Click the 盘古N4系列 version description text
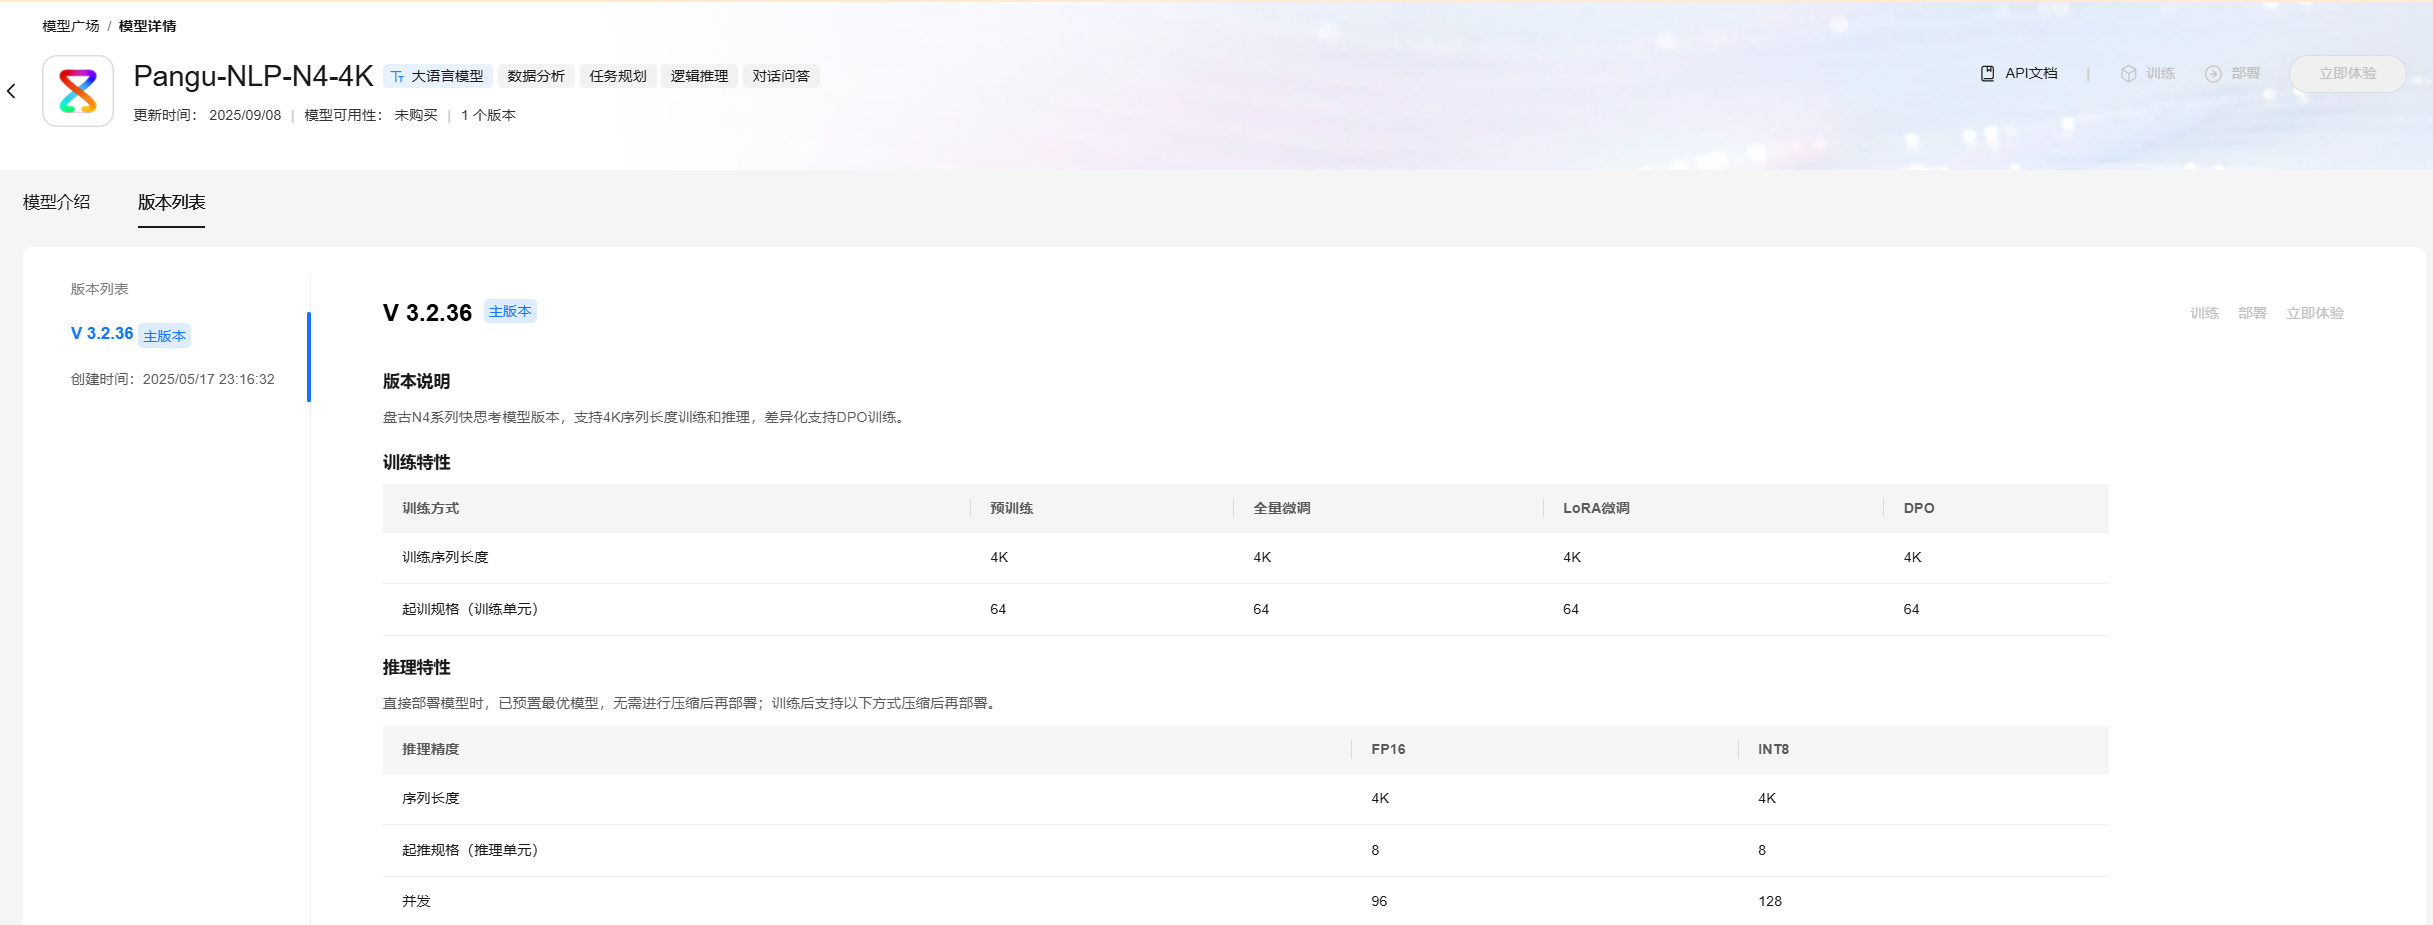2433x925 pixels. click(x=646, y=417)
